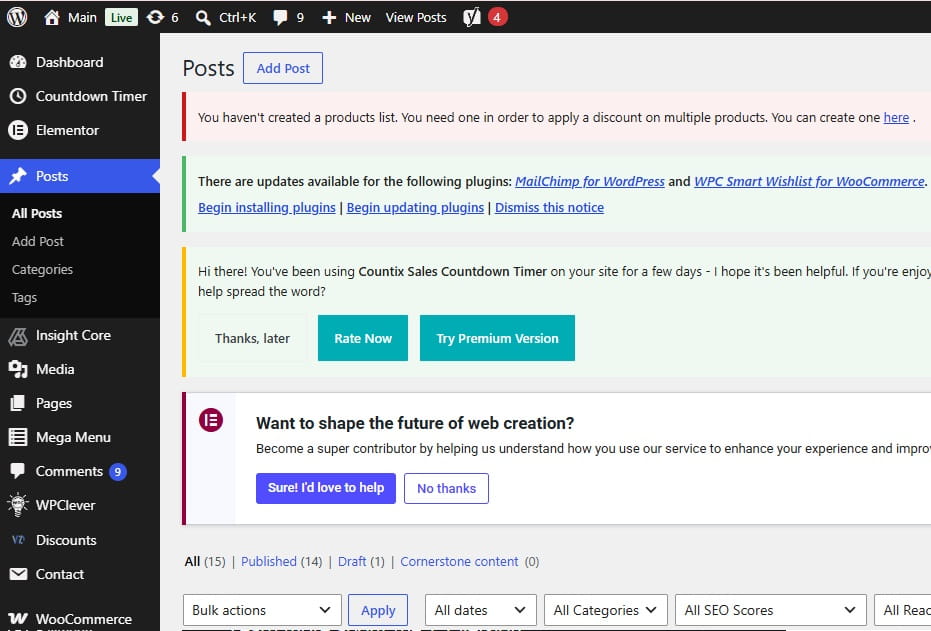Click the Countdown Timer clock icon
The image size is (931, 631).
pos(18,96)
